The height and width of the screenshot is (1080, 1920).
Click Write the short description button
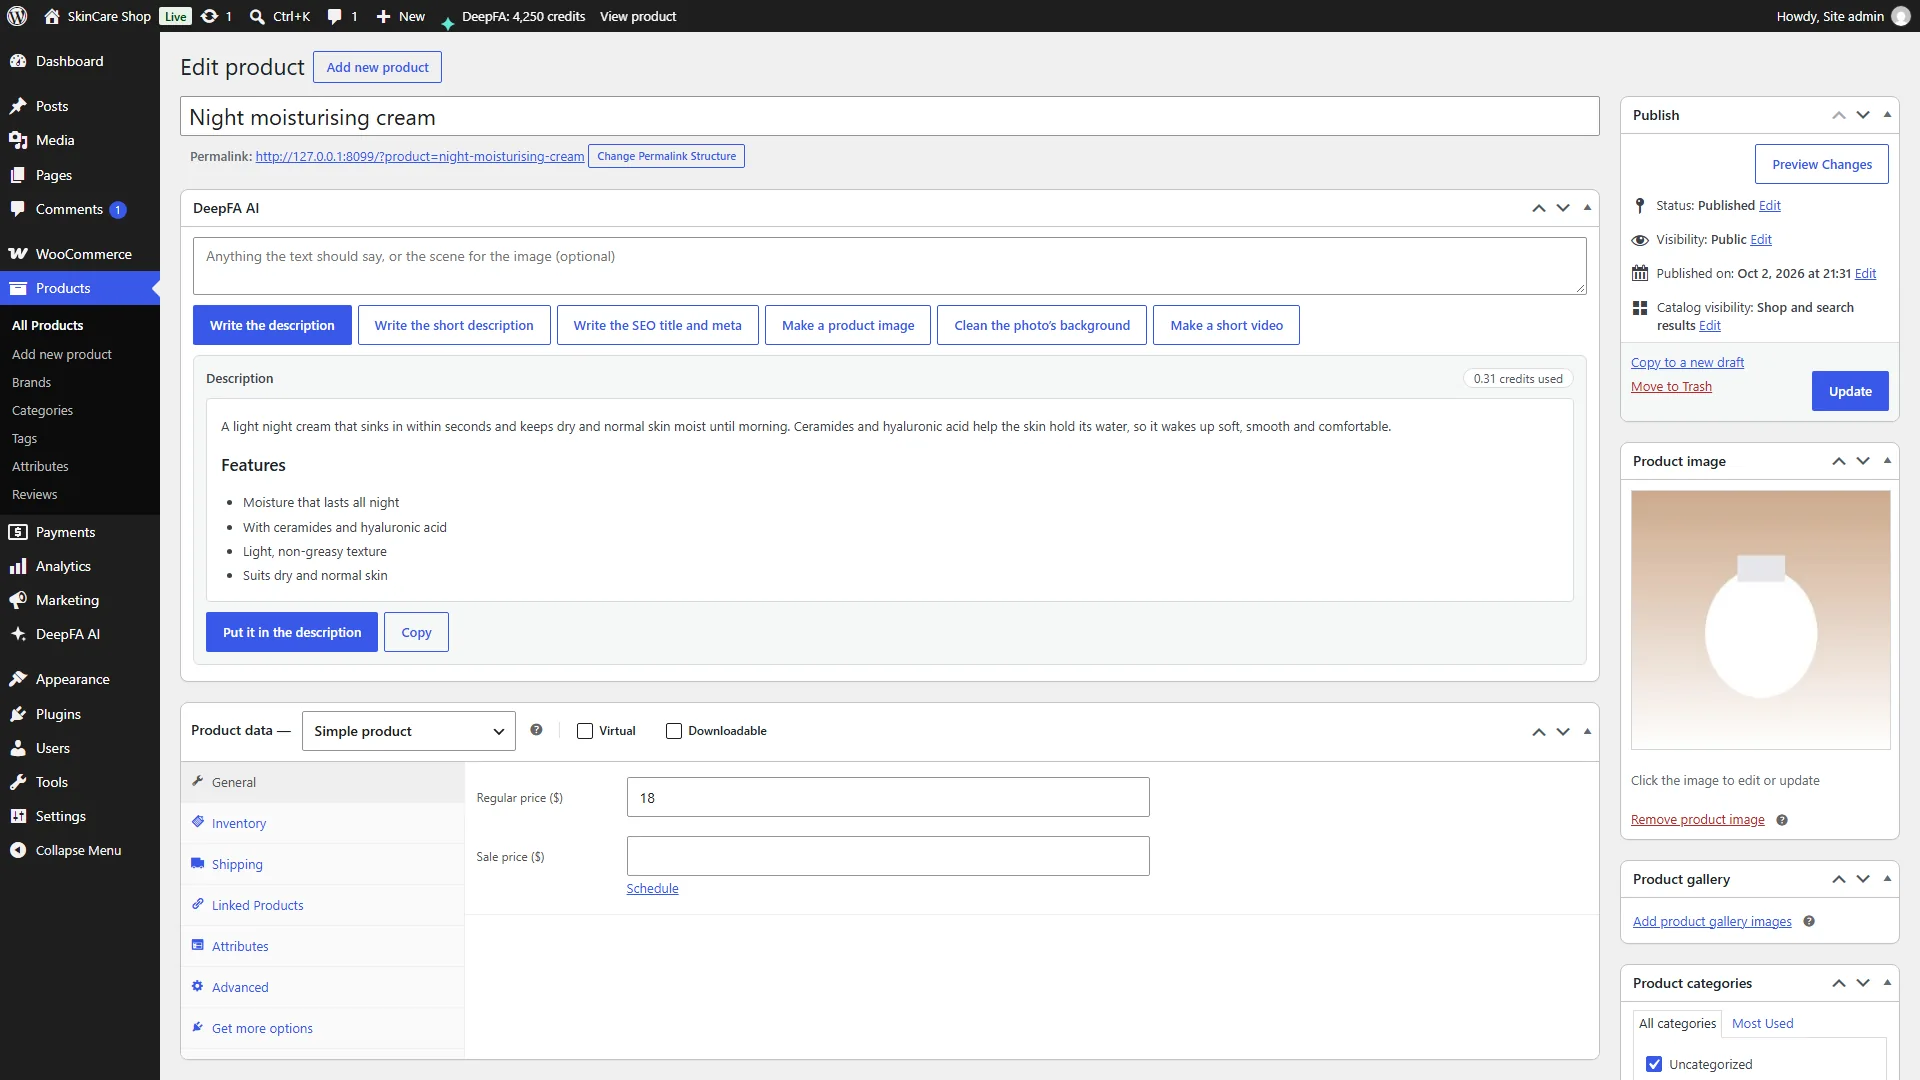(x=454, y=325)
